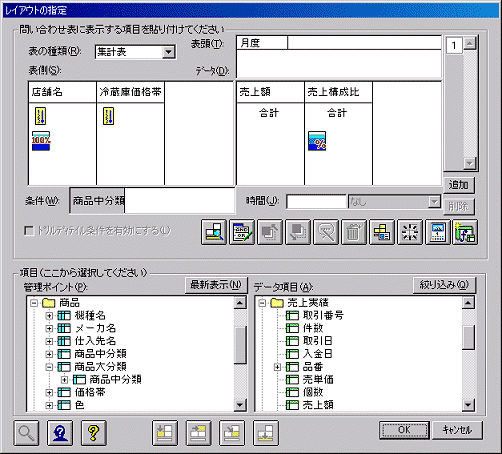502x454 pixels.
Task: Click the 商品 folder icon in tree
Action: pos(49,303)
